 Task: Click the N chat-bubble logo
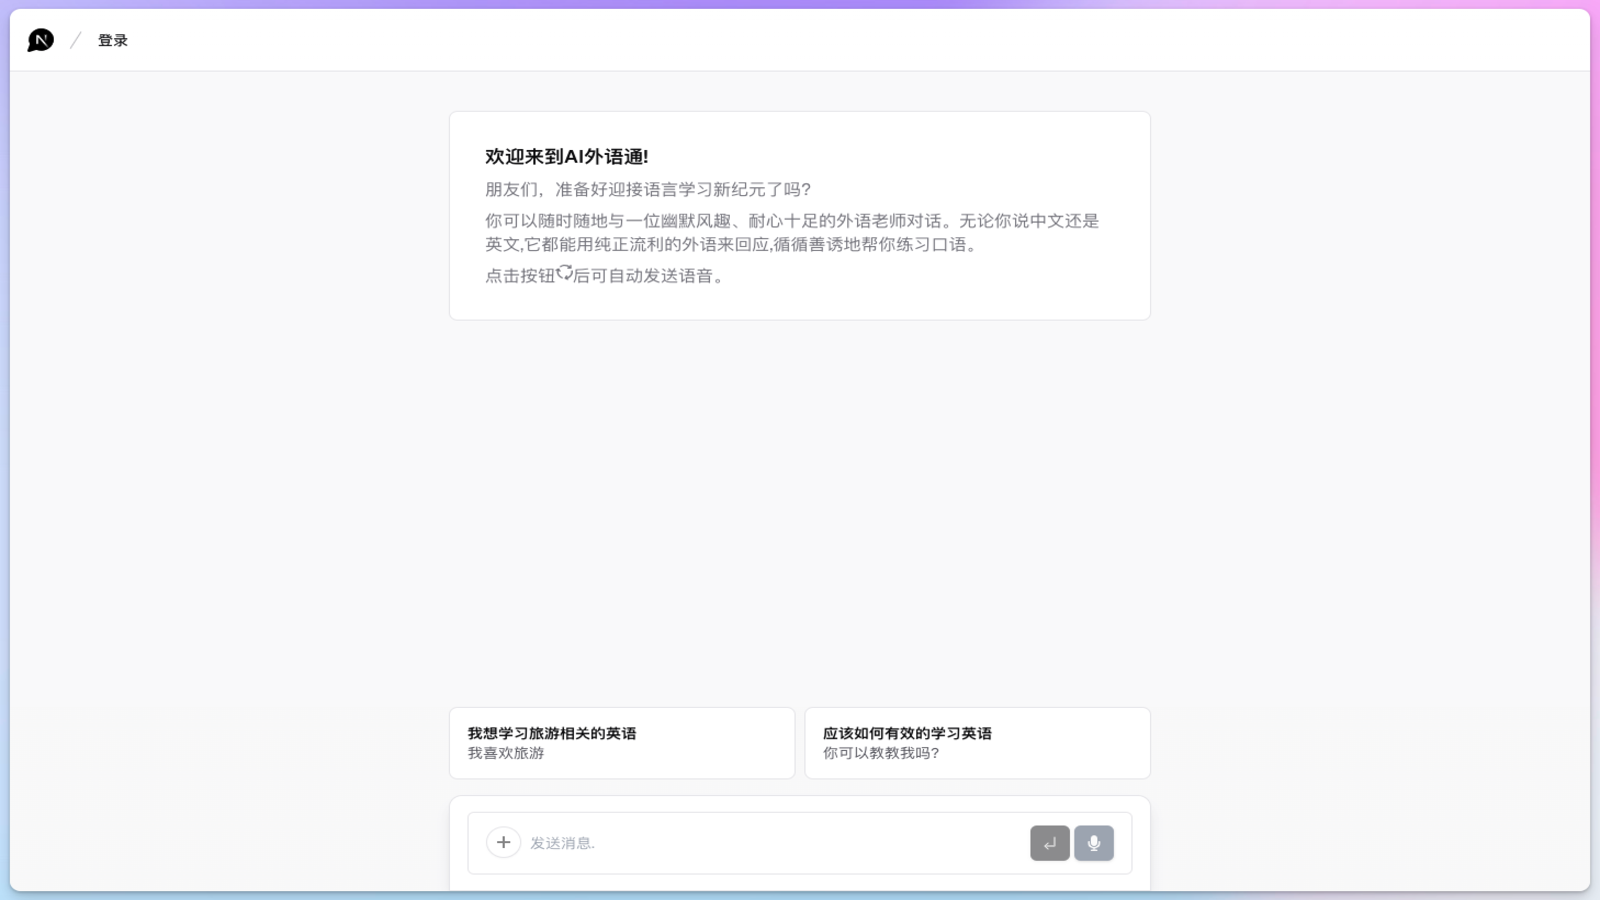[x=40, y=40]
